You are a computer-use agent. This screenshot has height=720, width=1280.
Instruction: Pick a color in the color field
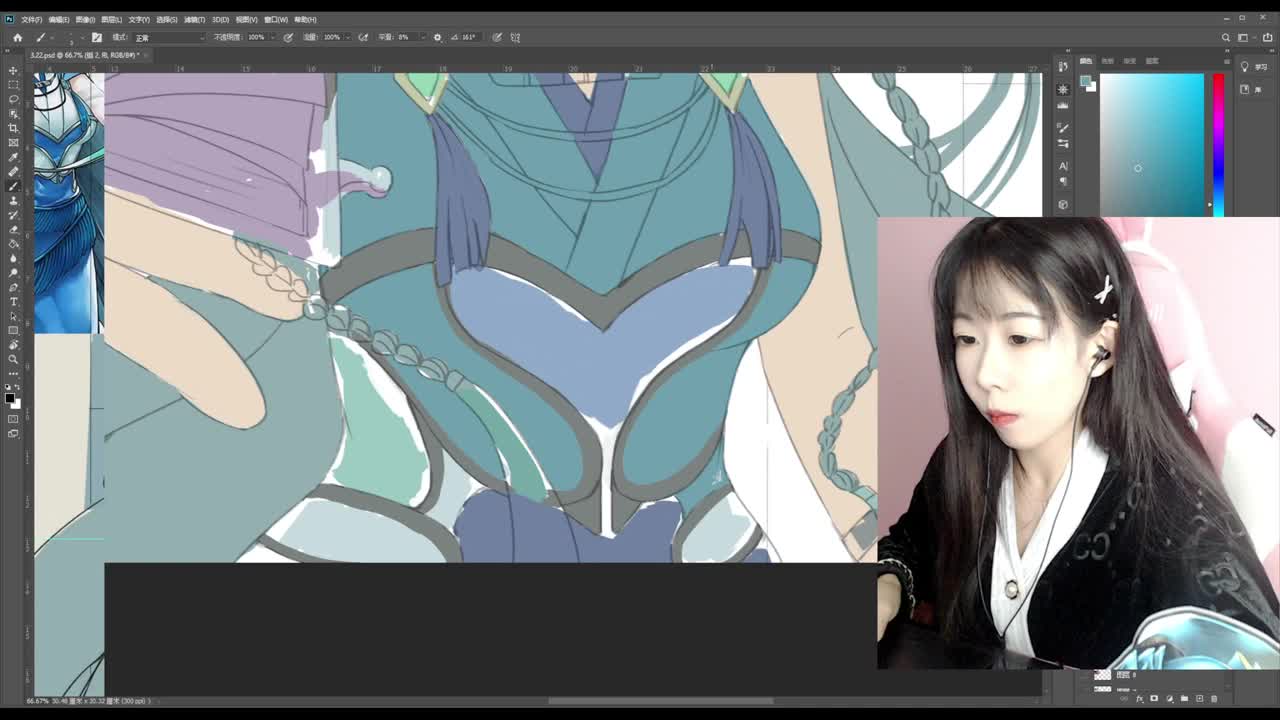(x=1152, y=145)
